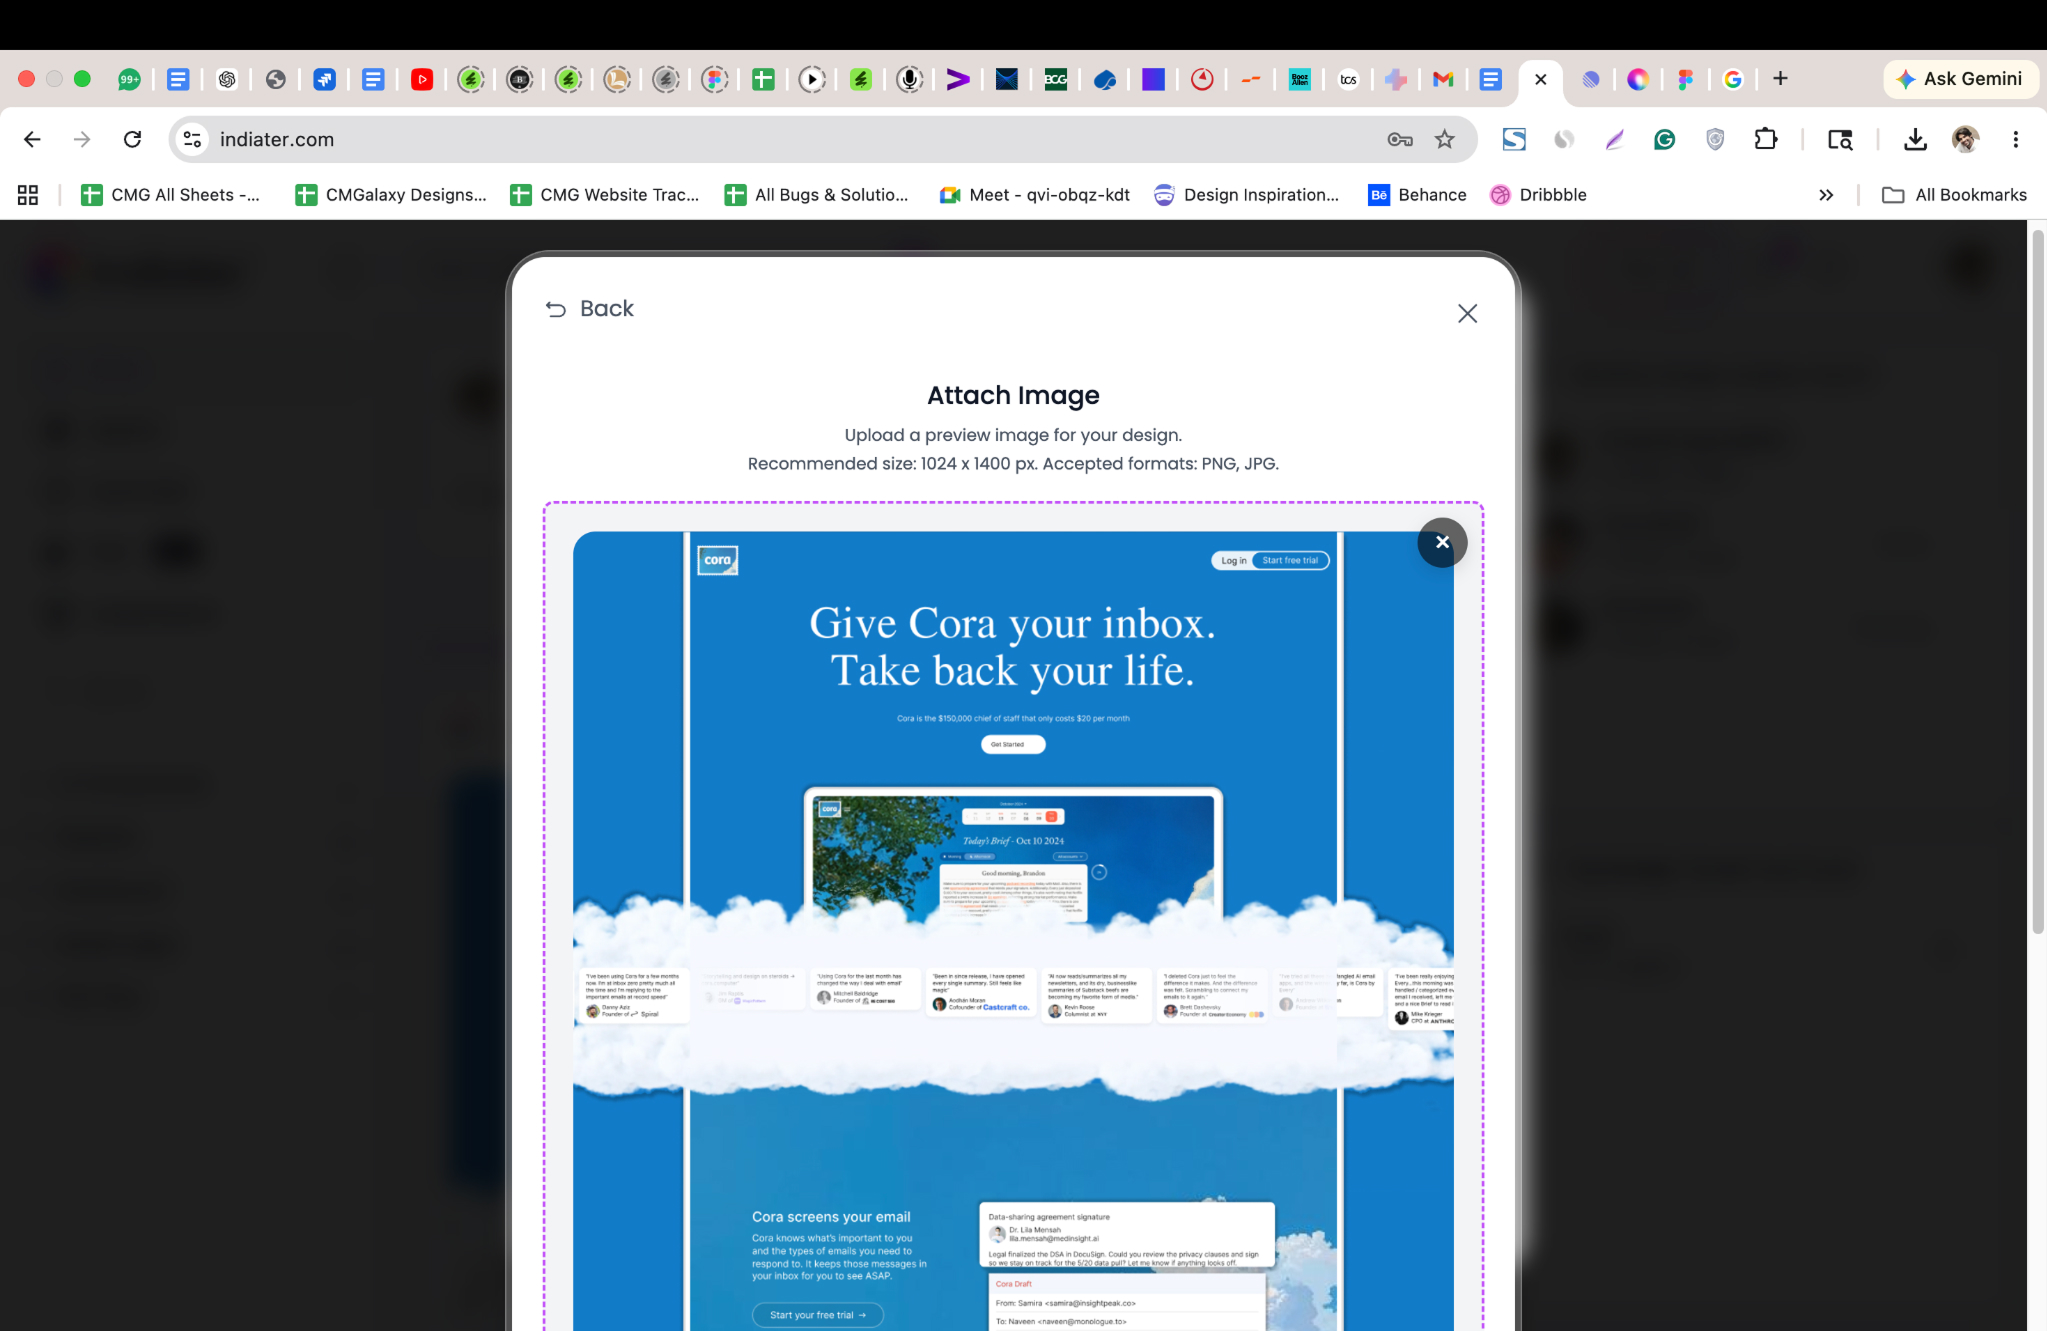
Task: Open the Behance bookmark
Action: click(1417, 195)
